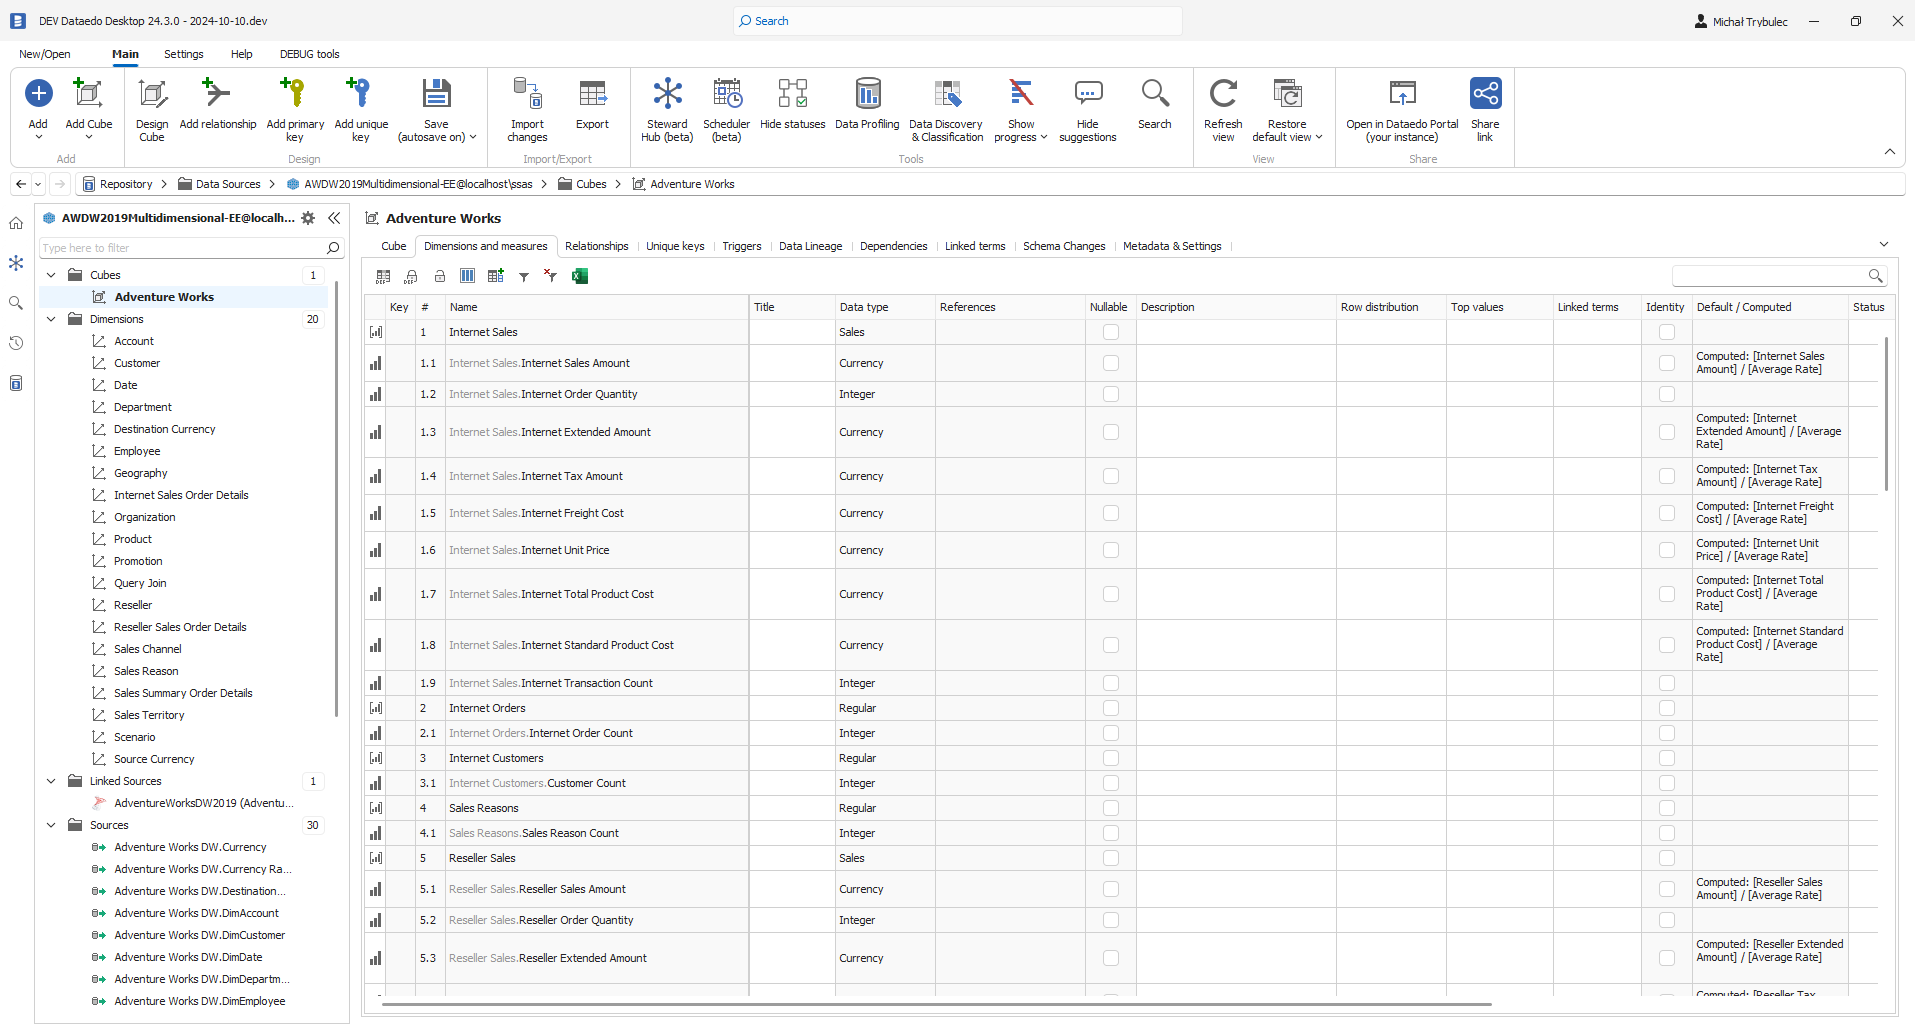The height and width of the screenshot is (1026, 1915).
Task: Toggle Nullable for Internet Orders row
Action: click(1110, 708)
